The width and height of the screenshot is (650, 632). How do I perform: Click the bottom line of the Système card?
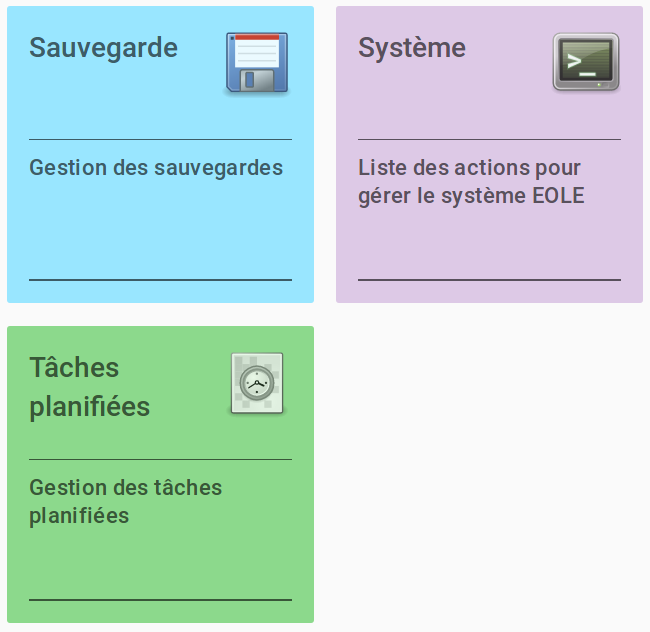[x=489, y=280]
